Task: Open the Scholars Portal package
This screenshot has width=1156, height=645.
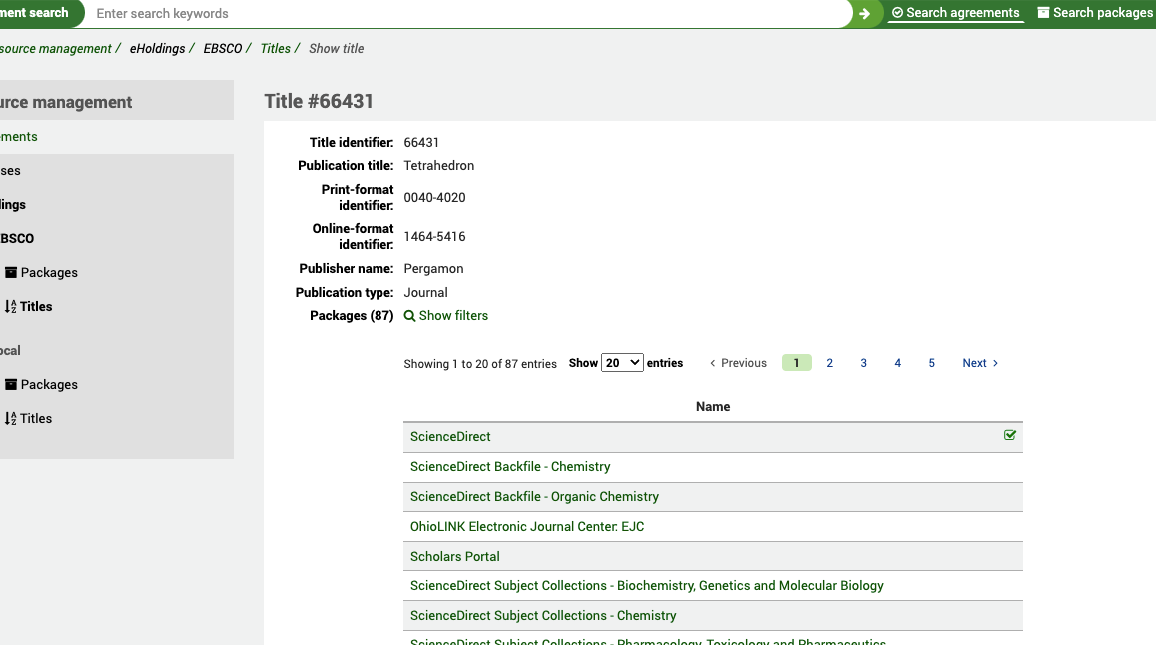Action: point(455,556)
